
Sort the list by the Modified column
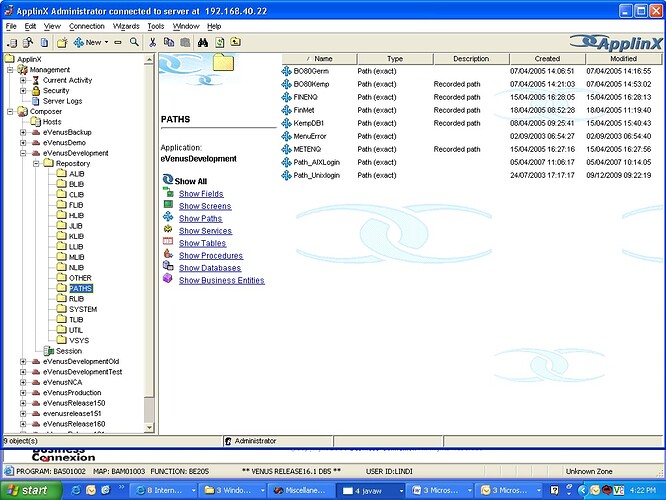(x=624, y=59)
